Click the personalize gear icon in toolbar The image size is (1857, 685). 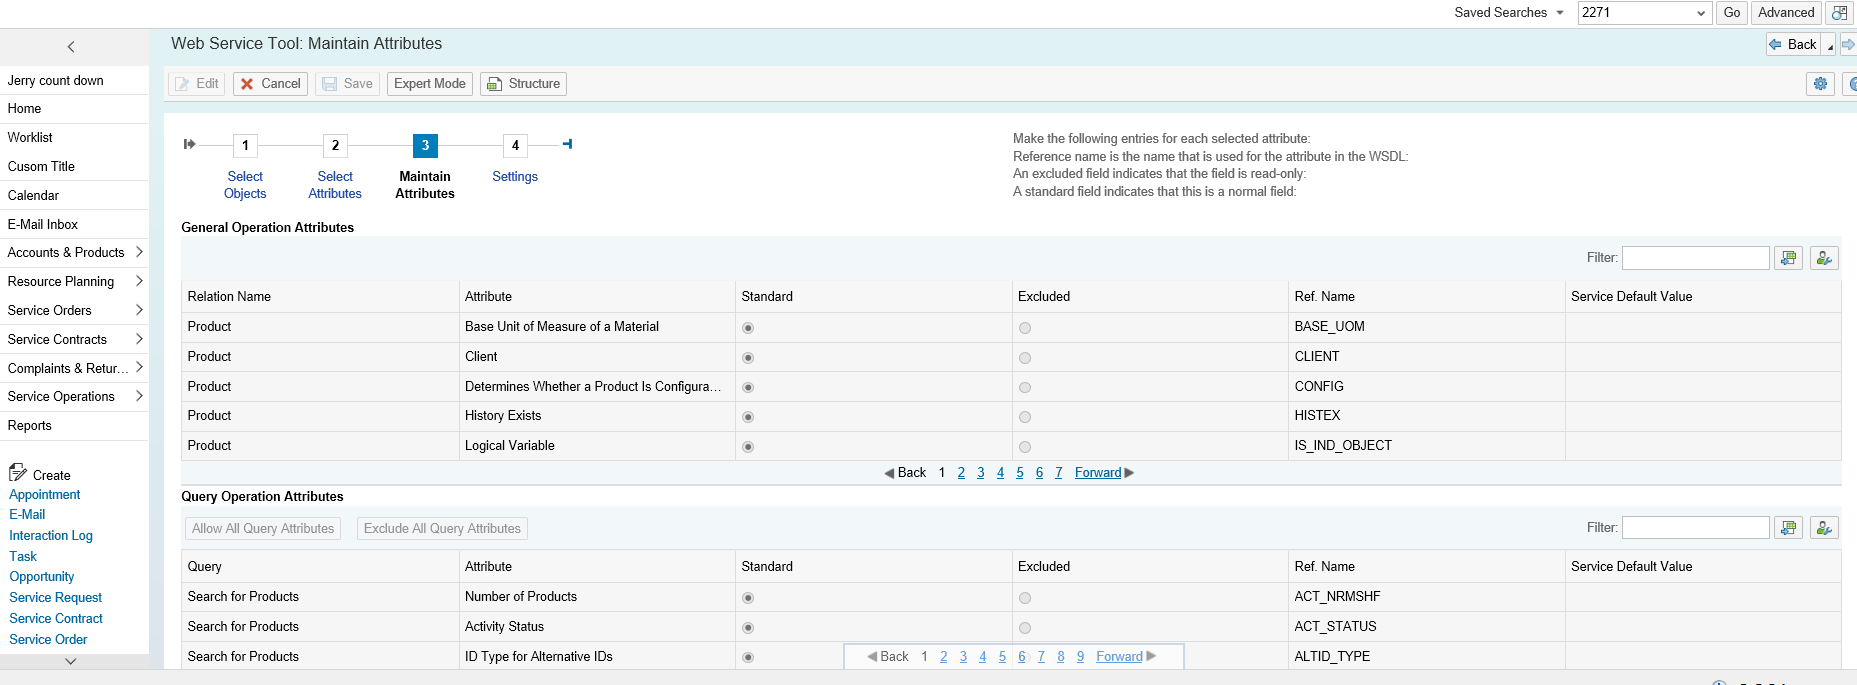1820,84
